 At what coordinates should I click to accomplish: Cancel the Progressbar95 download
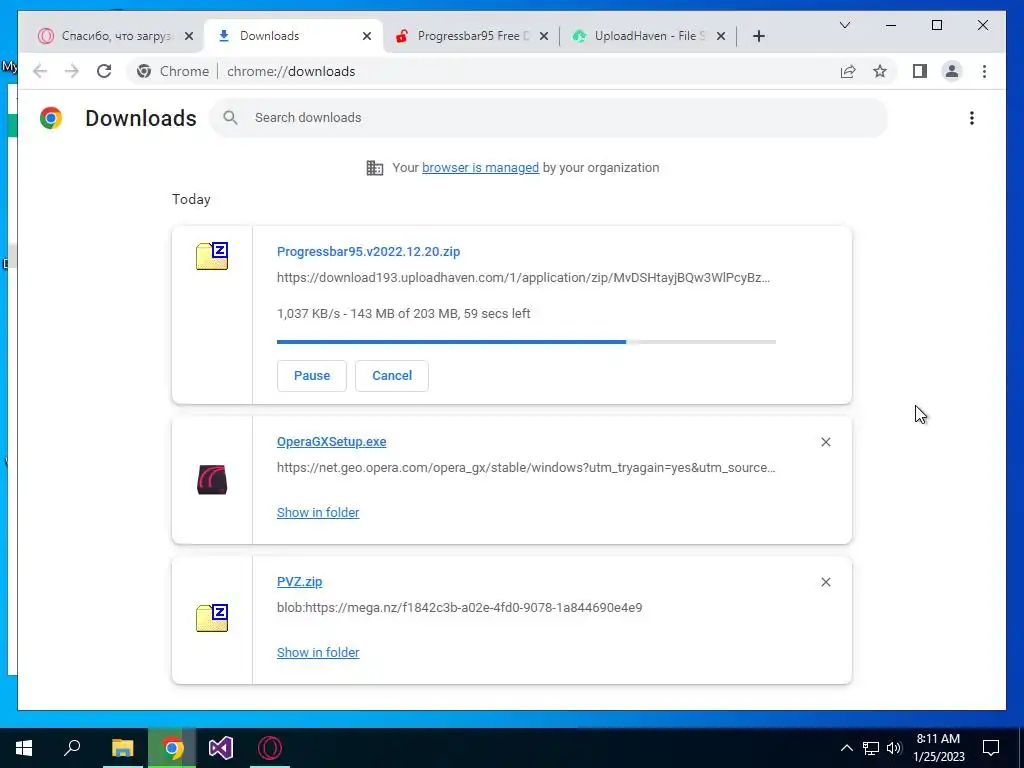392,376
